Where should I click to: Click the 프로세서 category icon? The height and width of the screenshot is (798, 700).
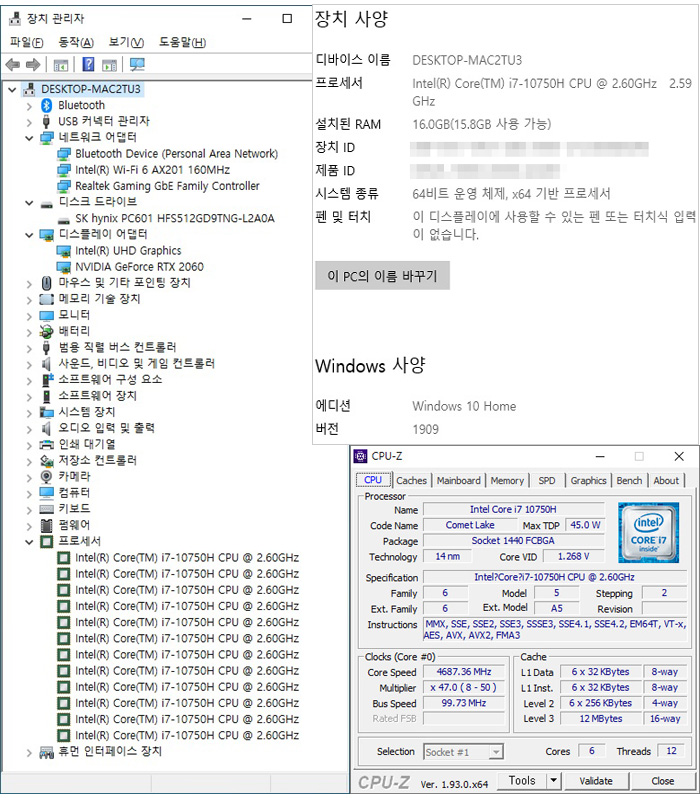(46, 542)
